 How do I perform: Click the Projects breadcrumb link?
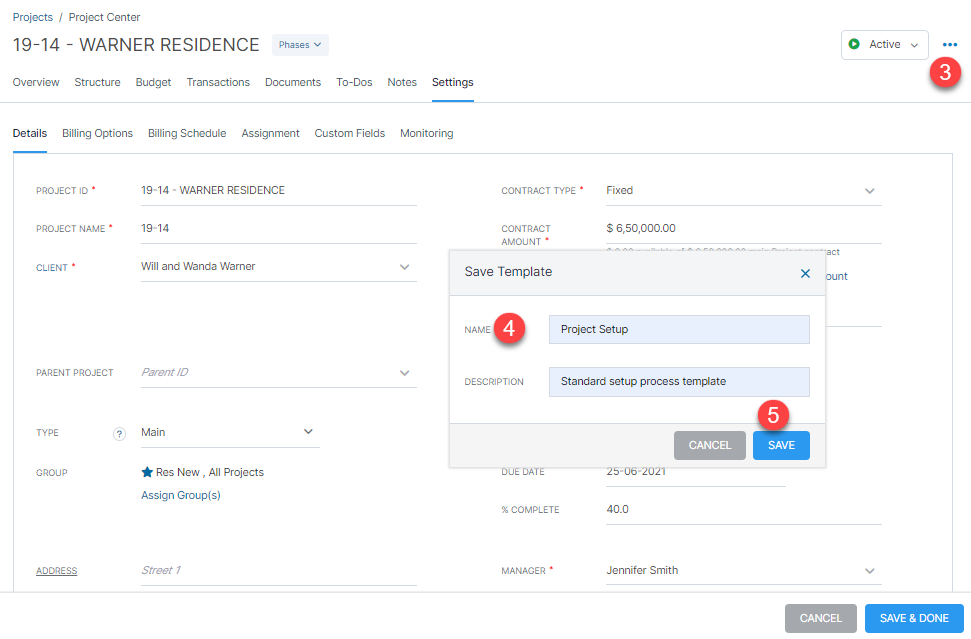coord(33,17)
